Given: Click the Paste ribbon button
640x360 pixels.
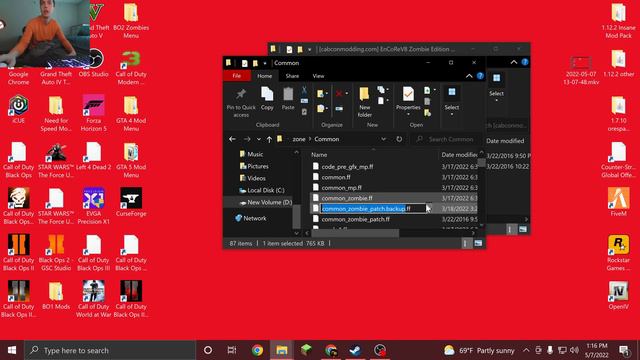Looking at the screenshot, I should (x=288, y=99).
